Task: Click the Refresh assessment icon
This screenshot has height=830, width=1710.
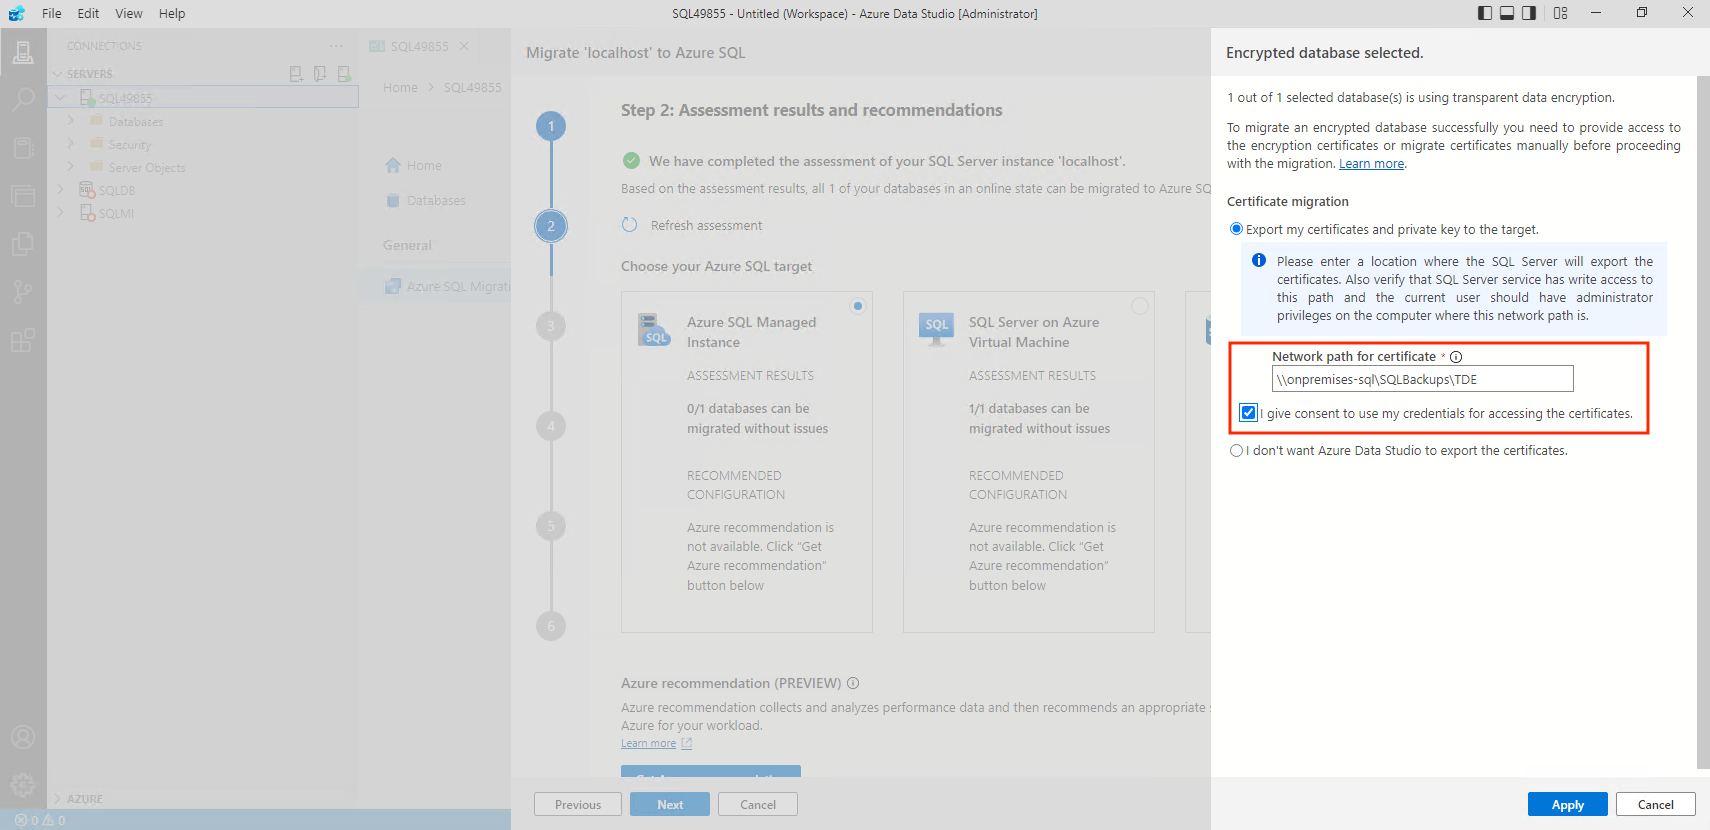Action: tap(629, 225)
